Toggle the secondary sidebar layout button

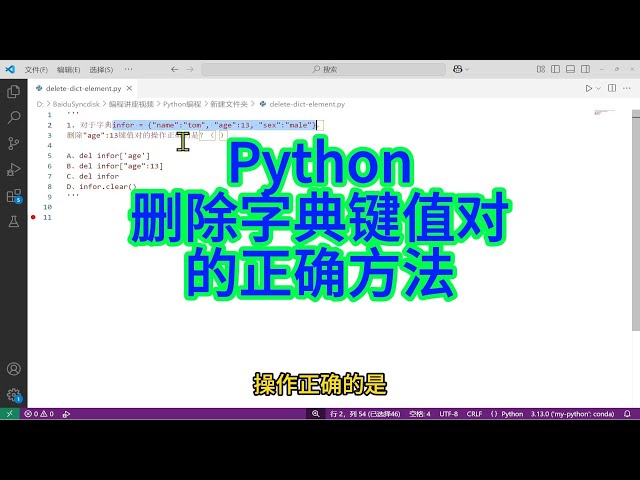click(585, 69)
